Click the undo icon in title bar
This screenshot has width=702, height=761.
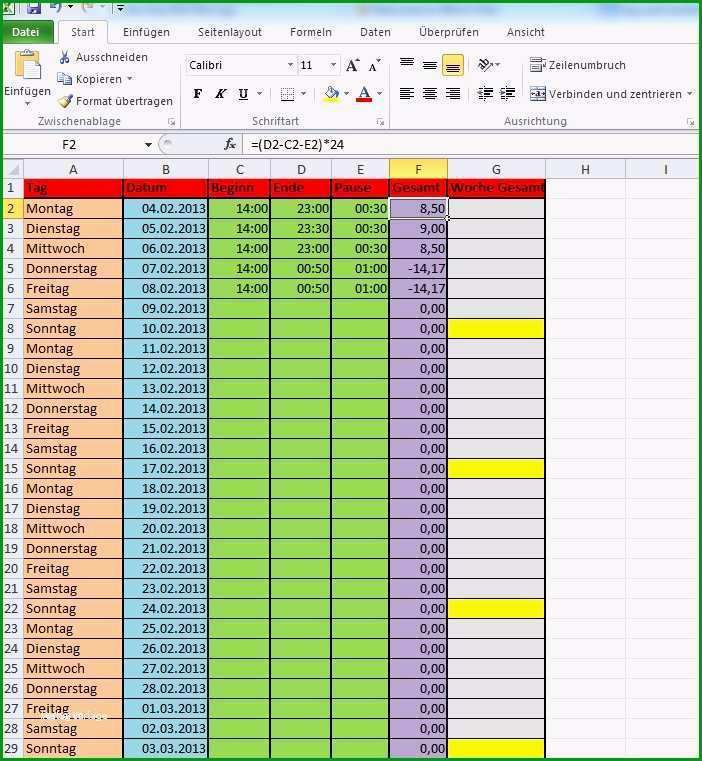[x=55, y=6]
